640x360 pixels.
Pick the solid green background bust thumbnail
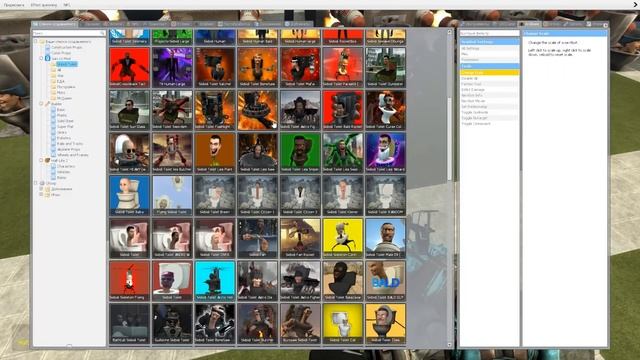click(300, 153)
